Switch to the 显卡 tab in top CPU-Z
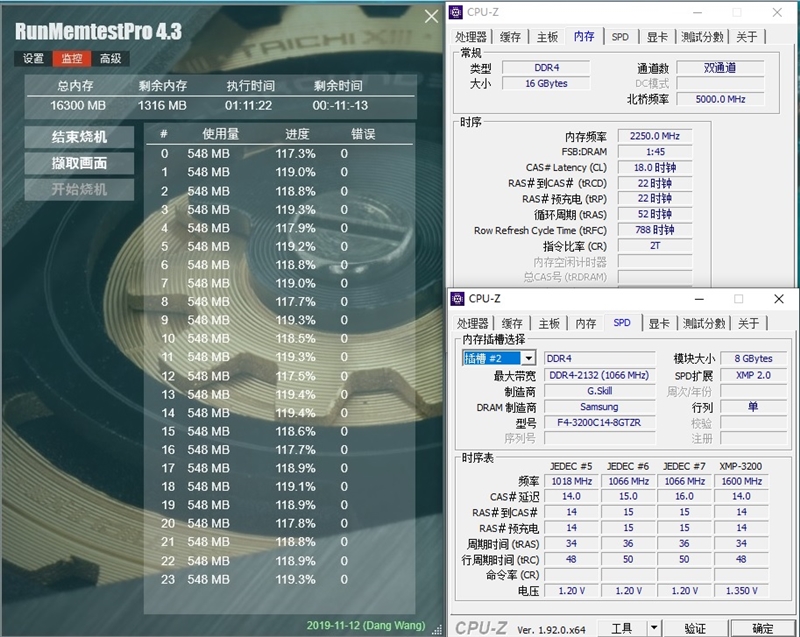The width and height of the screenshot is (800, 637). (x=658, y=36)
